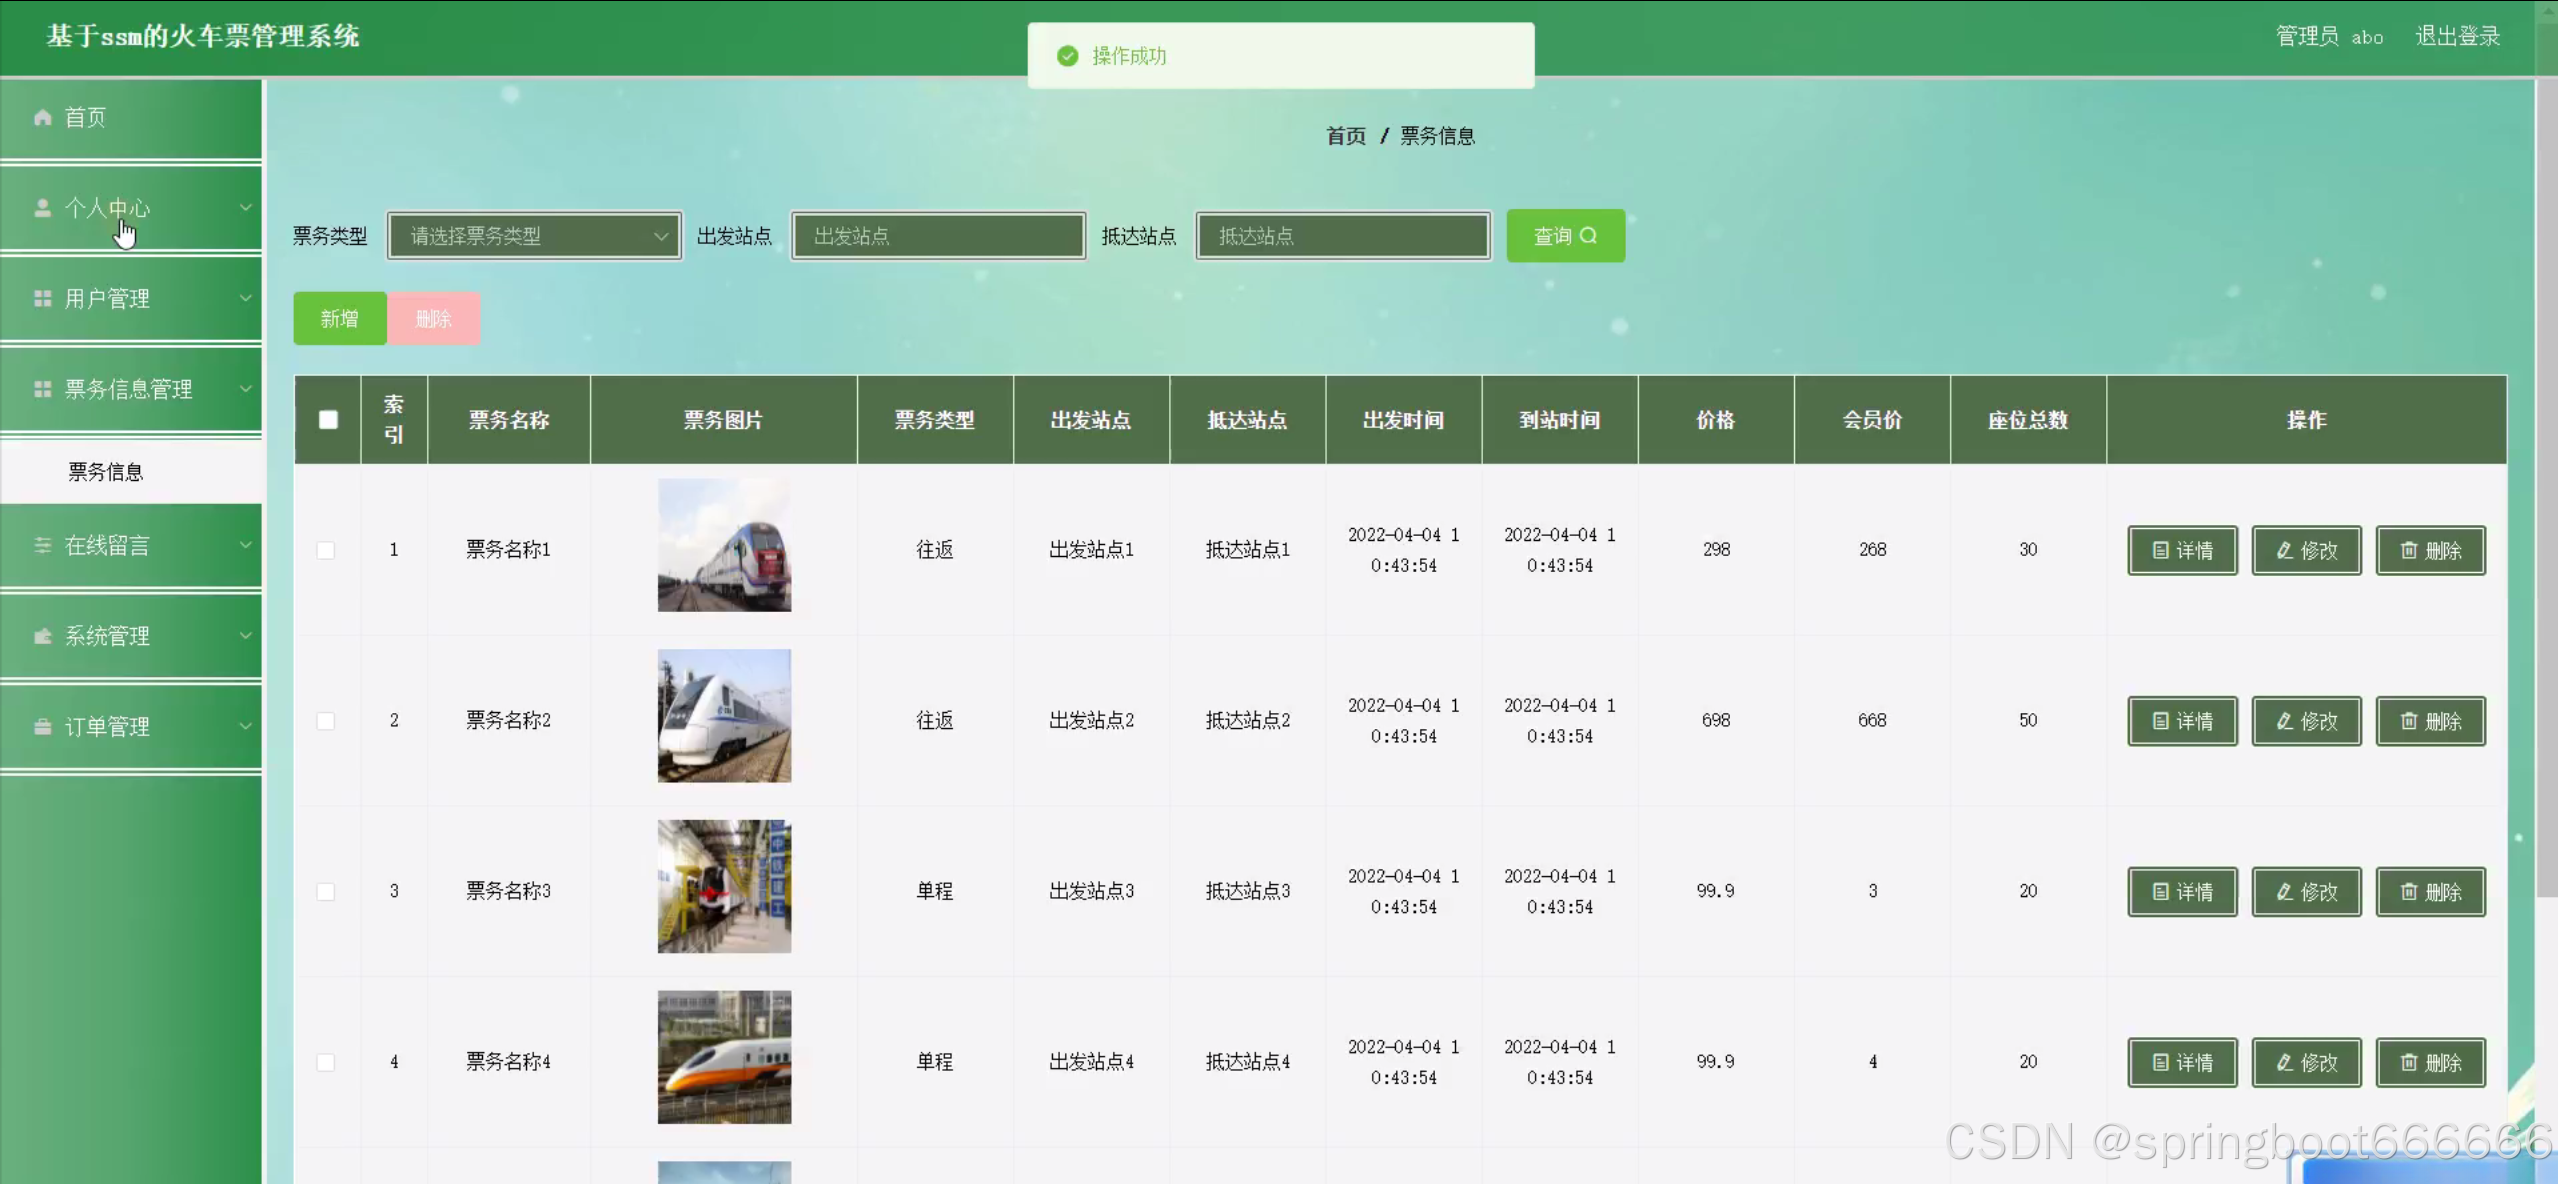Open the 订单管理 menu label
Viewport: 2558px width, 1184px height.
pyautogui.click(x=107, y=727)
